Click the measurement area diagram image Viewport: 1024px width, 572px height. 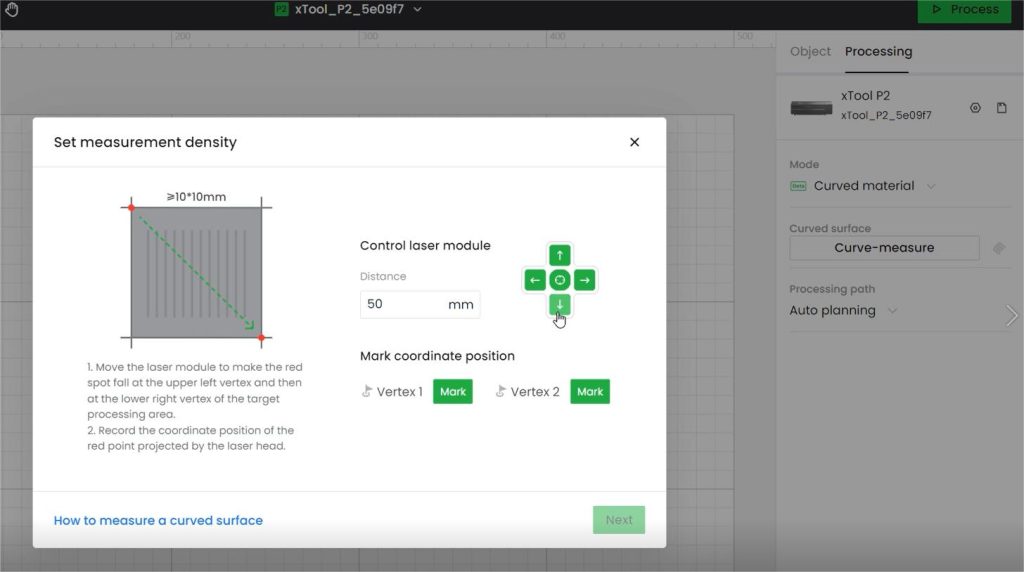[x=196, y=272]
